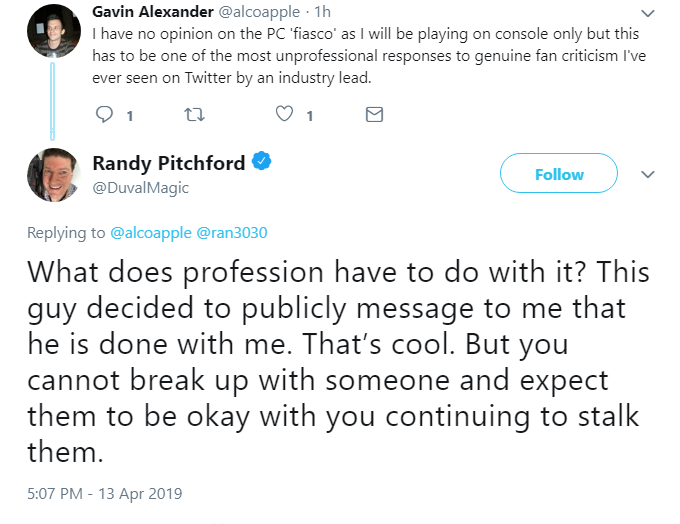Click the @alcoapple handle beside Gavin's name
680x524 pixels.
[x=259, y=12]
